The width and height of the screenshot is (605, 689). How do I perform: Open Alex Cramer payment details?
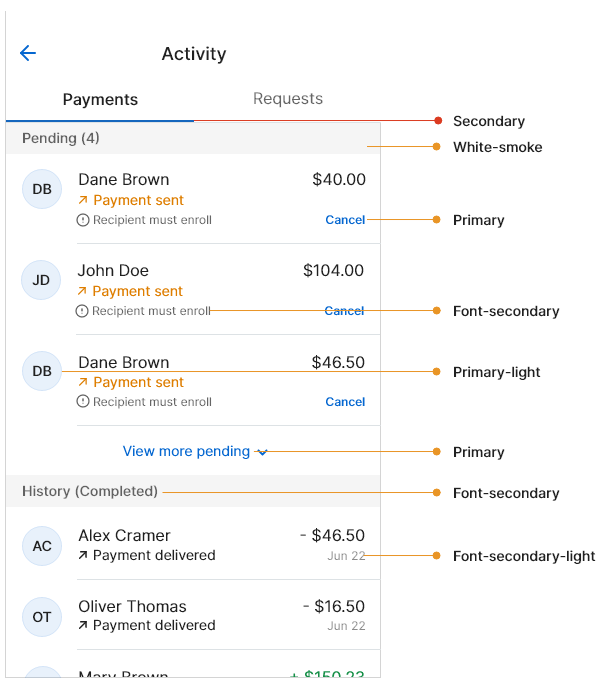coord(220,545)
